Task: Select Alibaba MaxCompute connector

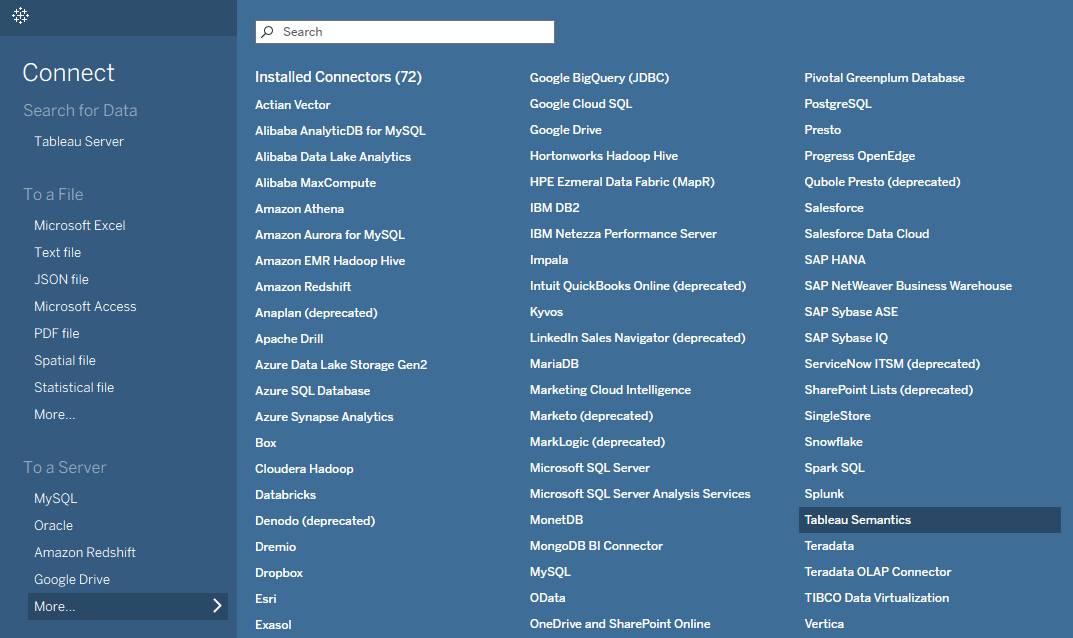Action: coord(315,183)
